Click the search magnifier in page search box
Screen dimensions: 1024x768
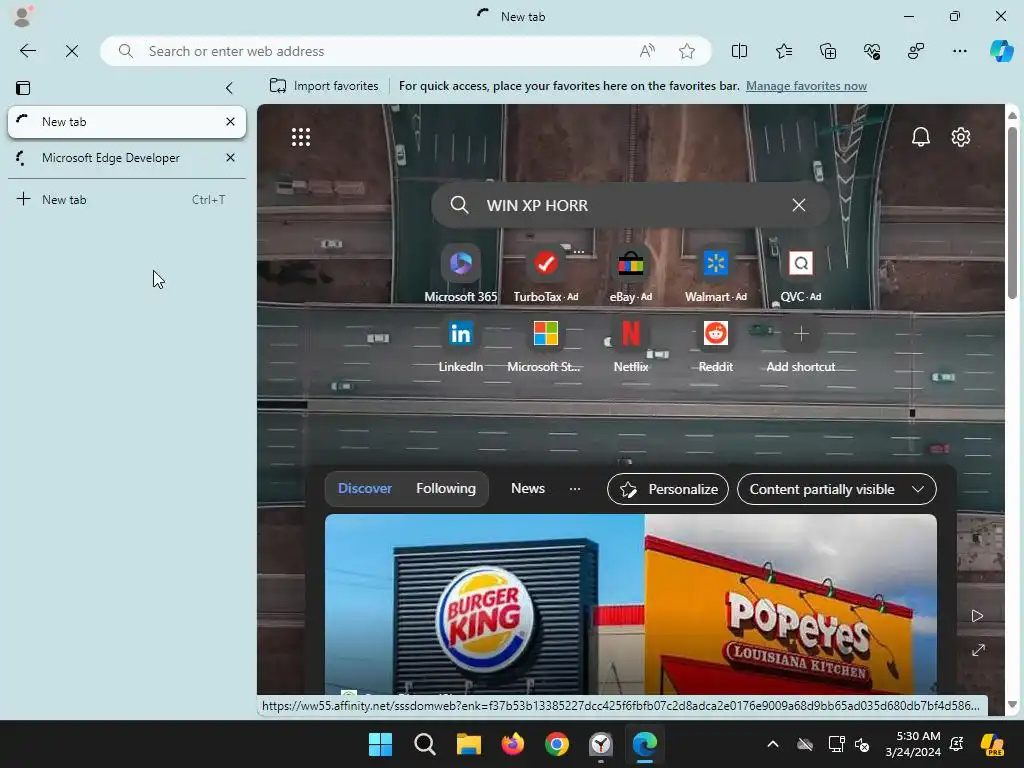[459, 205]
